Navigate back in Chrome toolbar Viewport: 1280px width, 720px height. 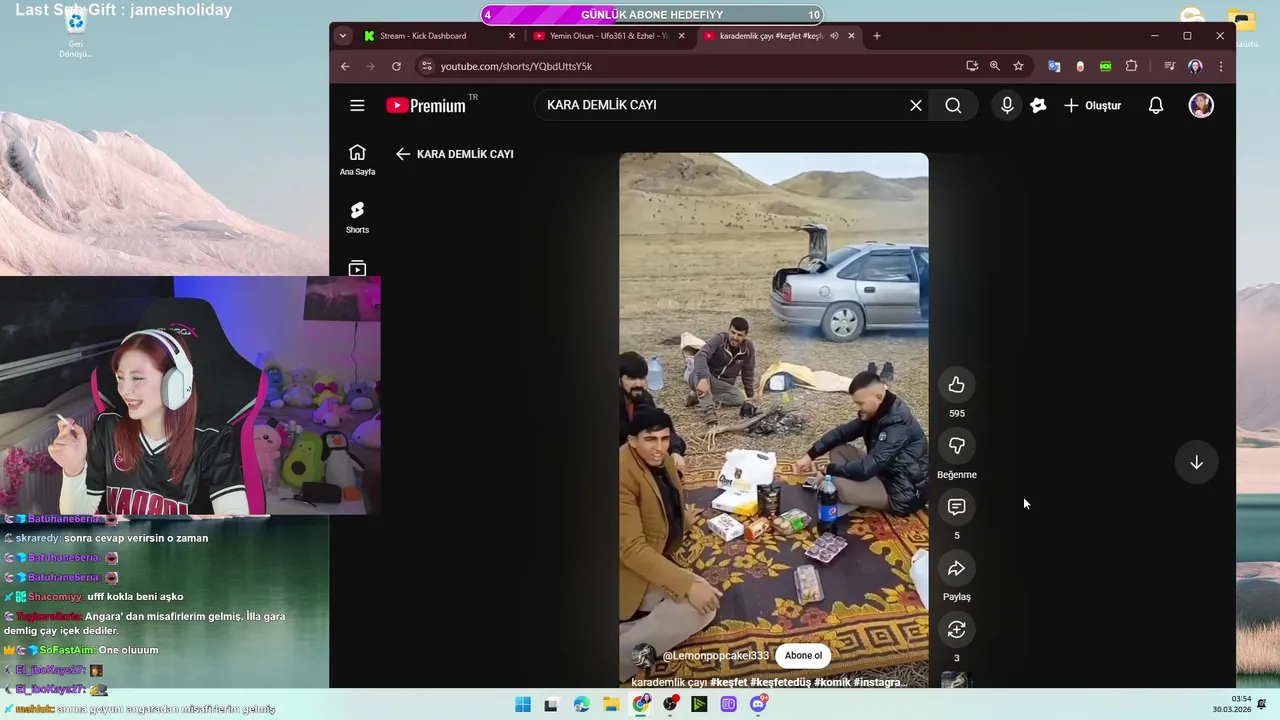pos(345,66)
